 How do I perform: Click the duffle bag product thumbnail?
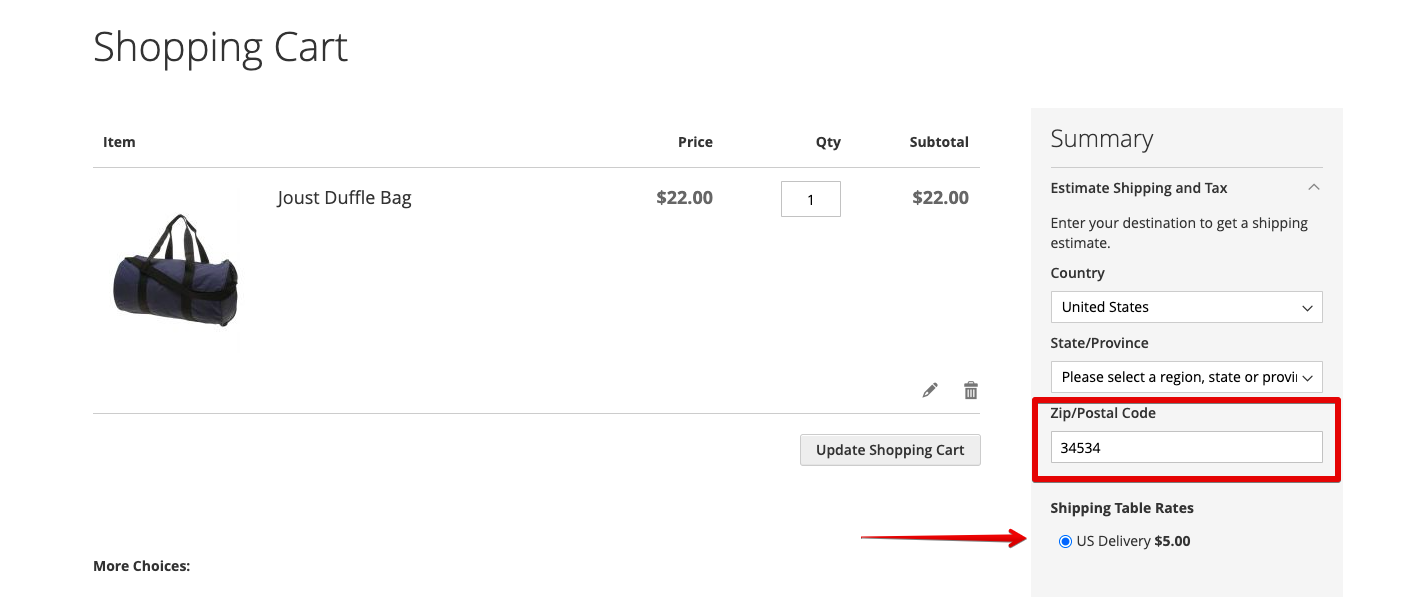pyautogui.click(x=176, y=270)
